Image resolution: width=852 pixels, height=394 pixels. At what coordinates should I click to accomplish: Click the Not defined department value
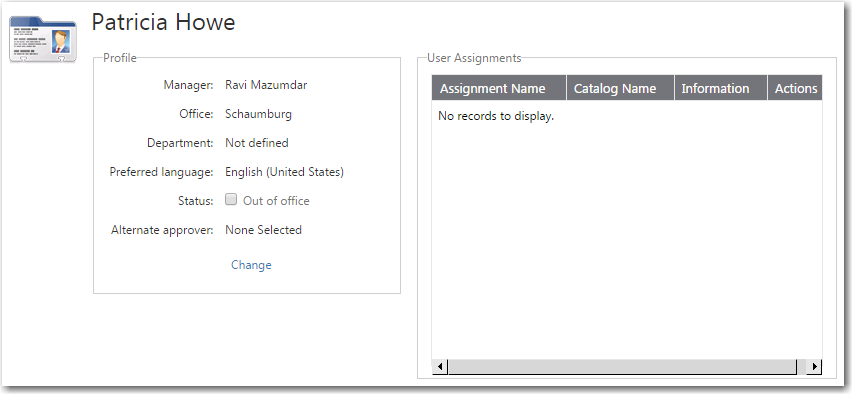tap(256, 143)
